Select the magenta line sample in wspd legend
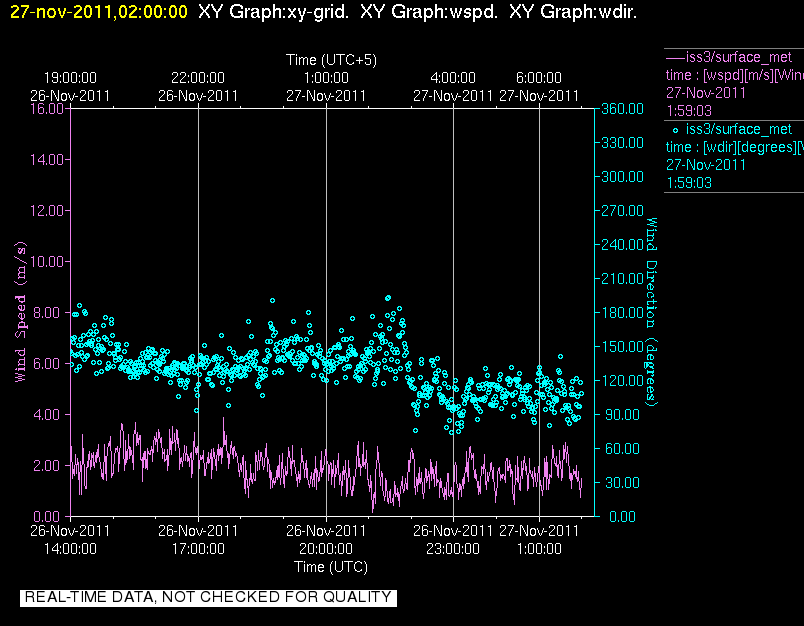This screenshot has height=626, width=804. point(675,58)
